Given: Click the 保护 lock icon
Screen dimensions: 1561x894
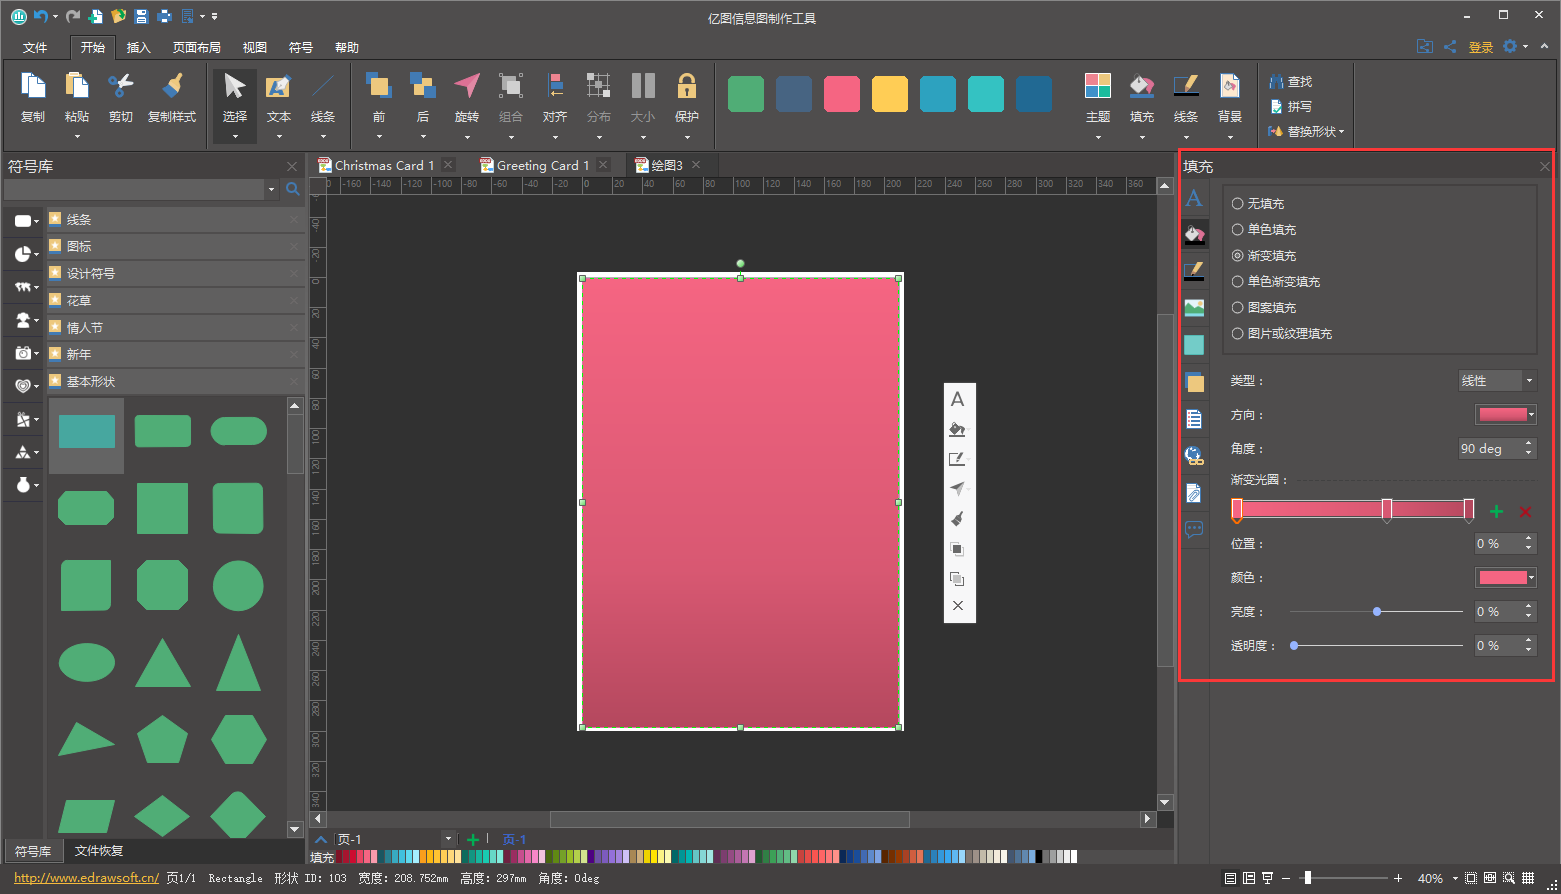Looking at the screenshot, I should click(x=686, y=87).
